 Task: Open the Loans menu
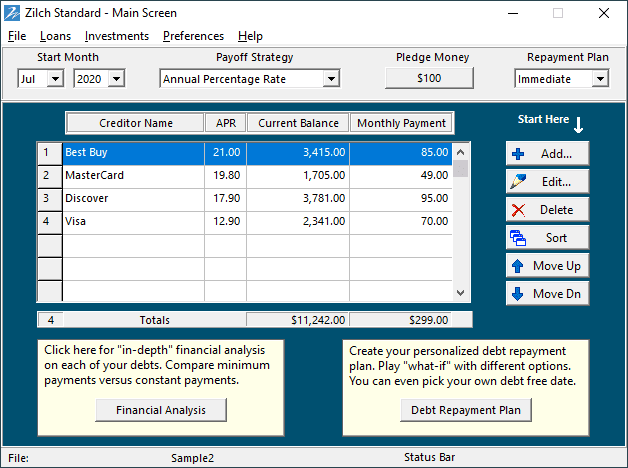pos(55,36)
